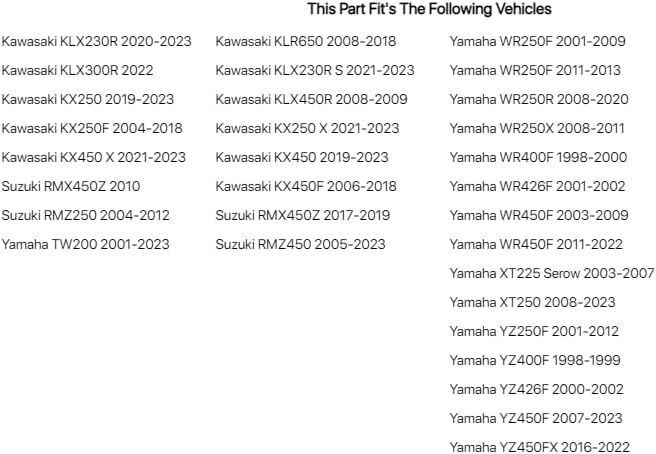The width and height of the screenshot is (656, 454).
Task: Select Yamaha YZ450FX 2016-2022 entry
Action: 540,447
